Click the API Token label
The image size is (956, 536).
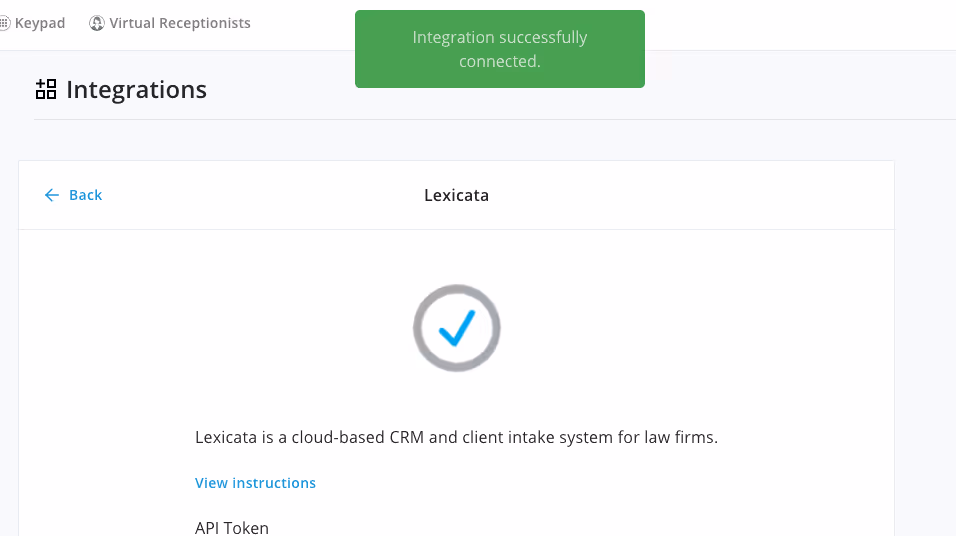[x=232, y=527]
